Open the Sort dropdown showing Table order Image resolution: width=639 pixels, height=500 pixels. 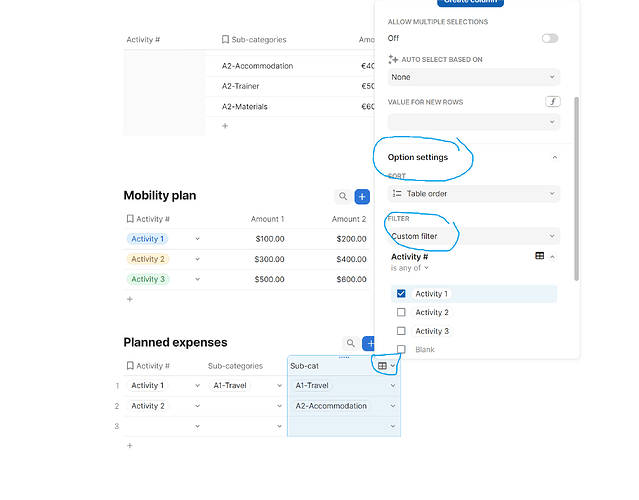point(473,194)
